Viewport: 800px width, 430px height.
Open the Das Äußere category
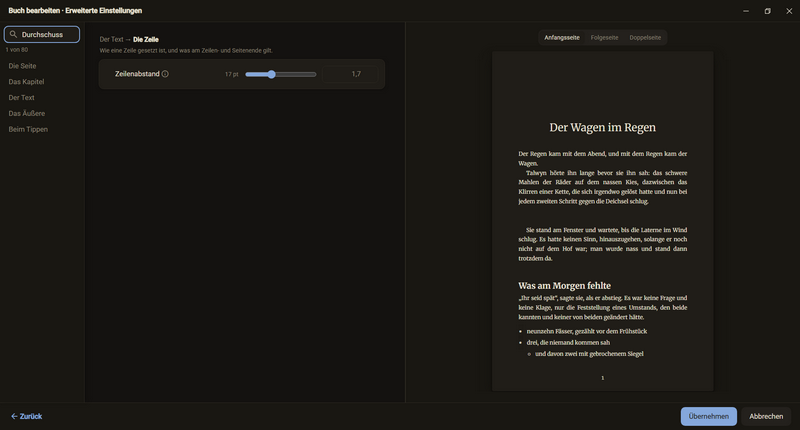(x=27, y=113)
